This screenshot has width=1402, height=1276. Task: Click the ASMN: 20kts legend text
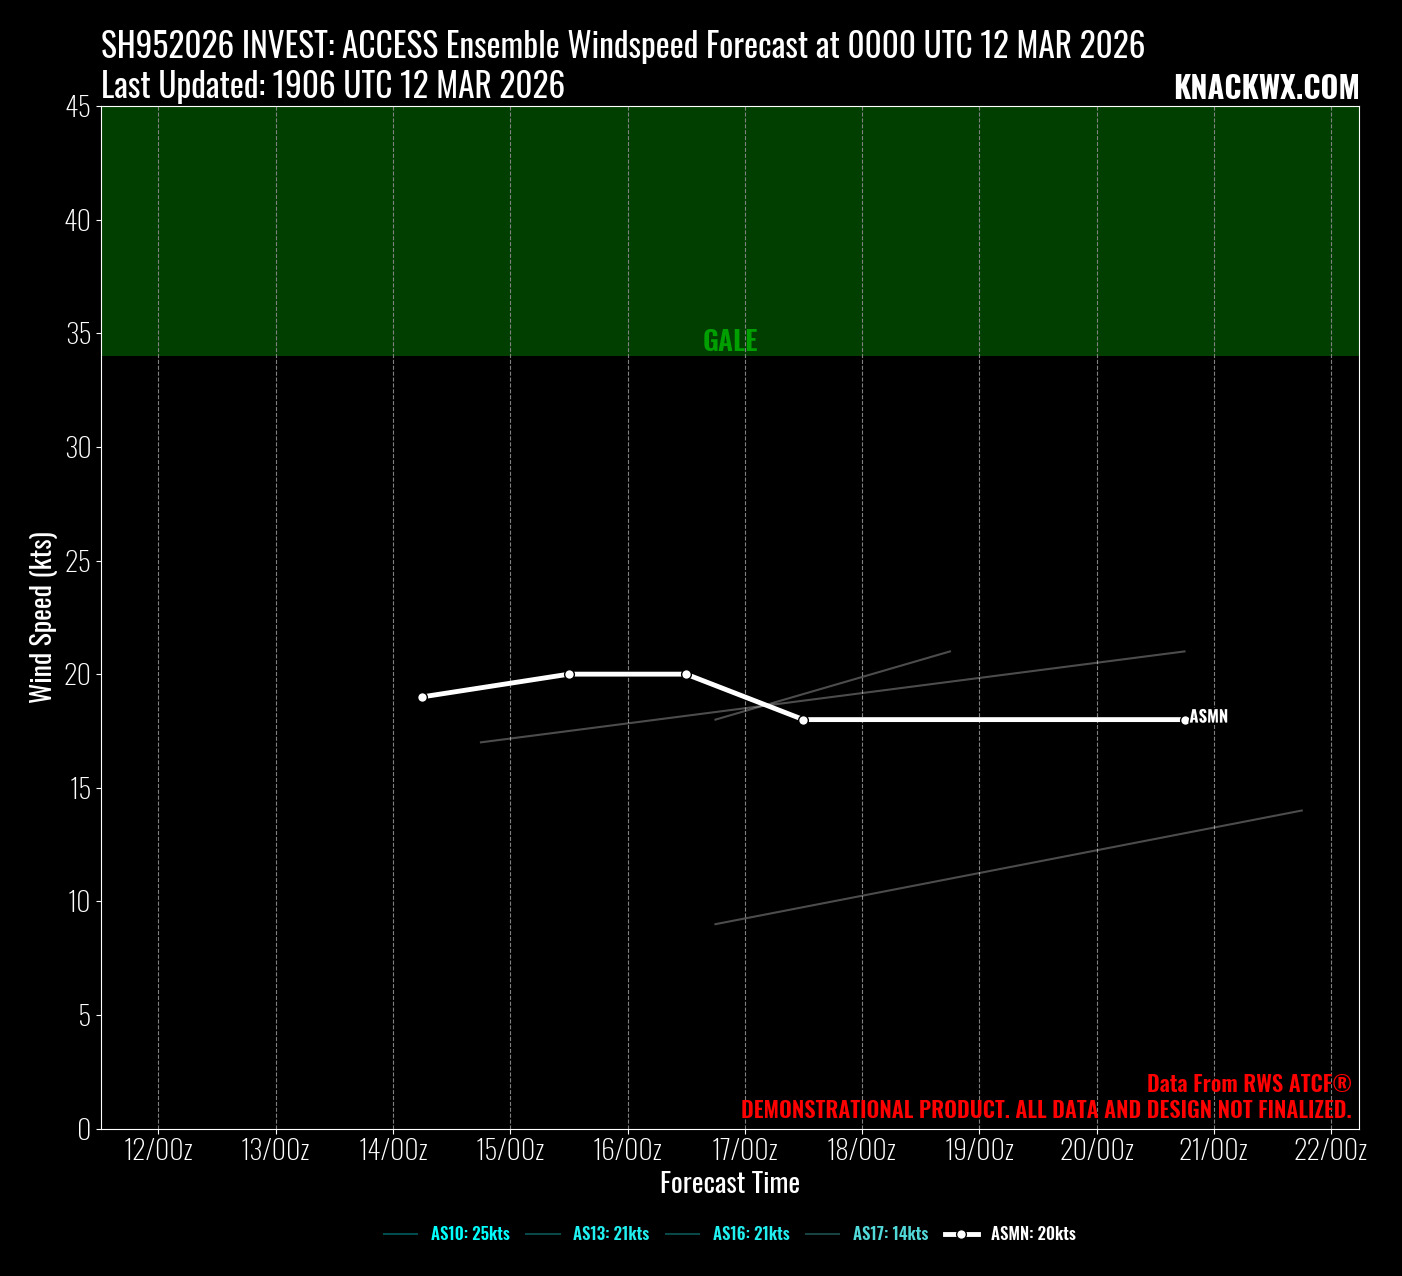[x=1033, y=1234]
